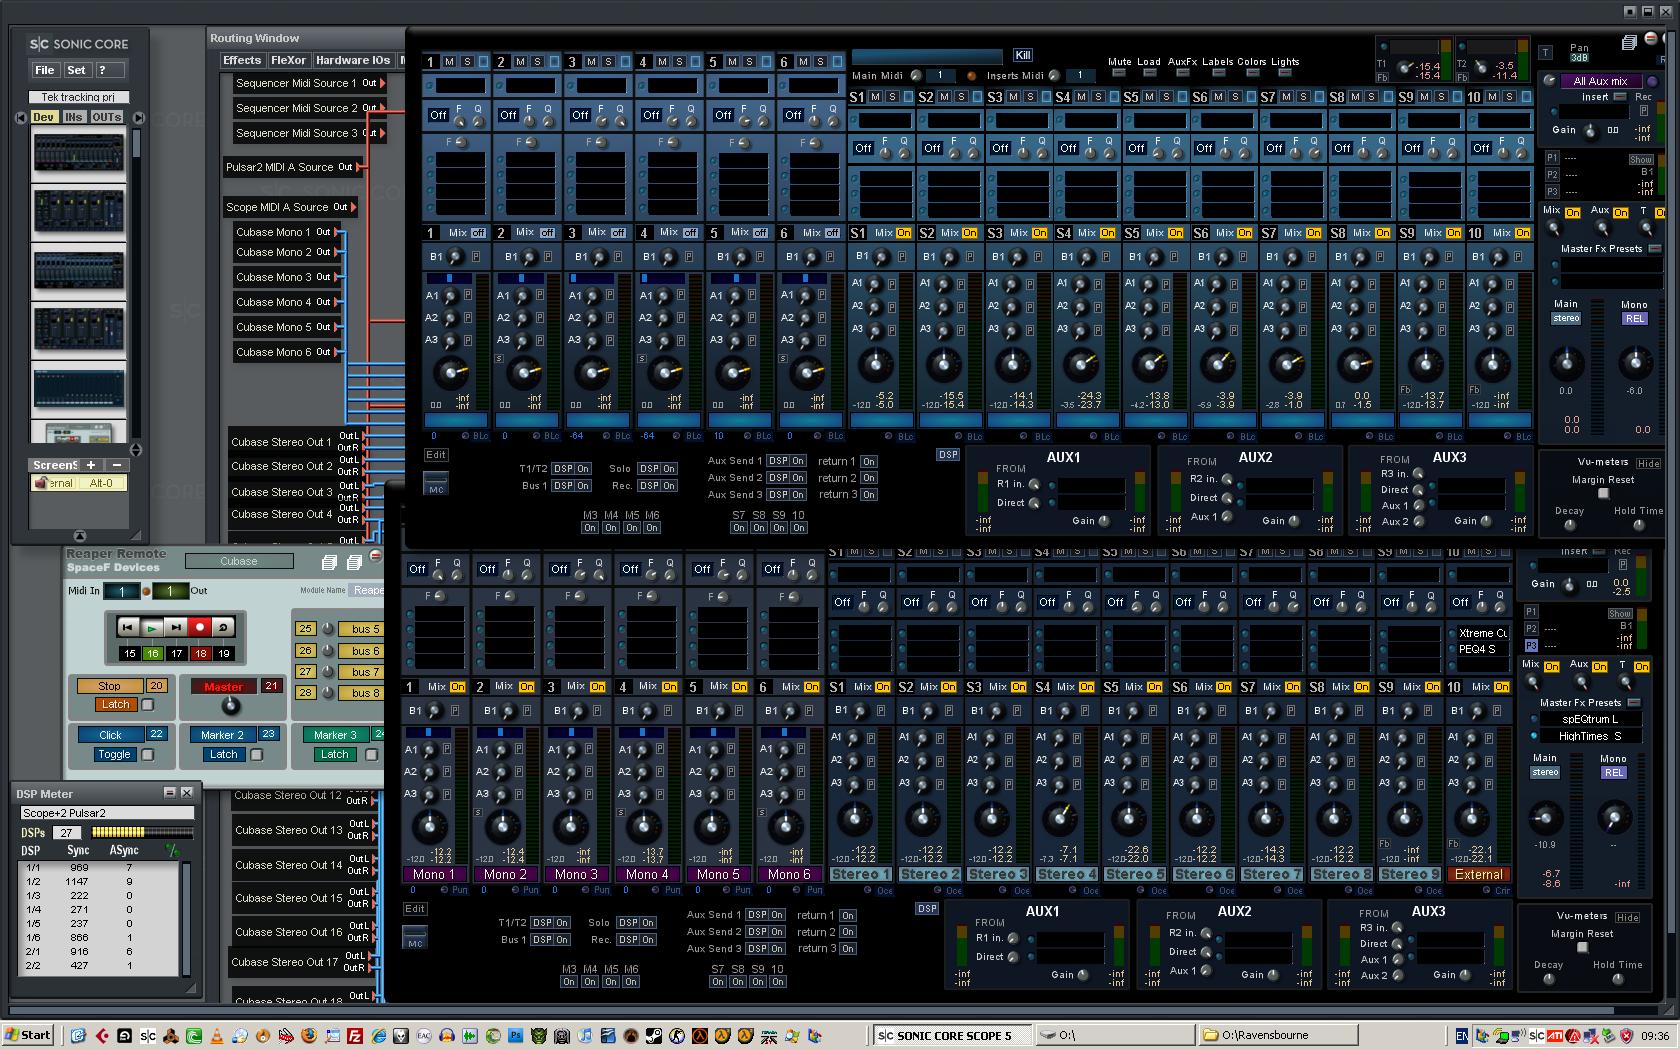Click the Kill button
Screen dimensions: 1680x1050
pos(1023,55)
